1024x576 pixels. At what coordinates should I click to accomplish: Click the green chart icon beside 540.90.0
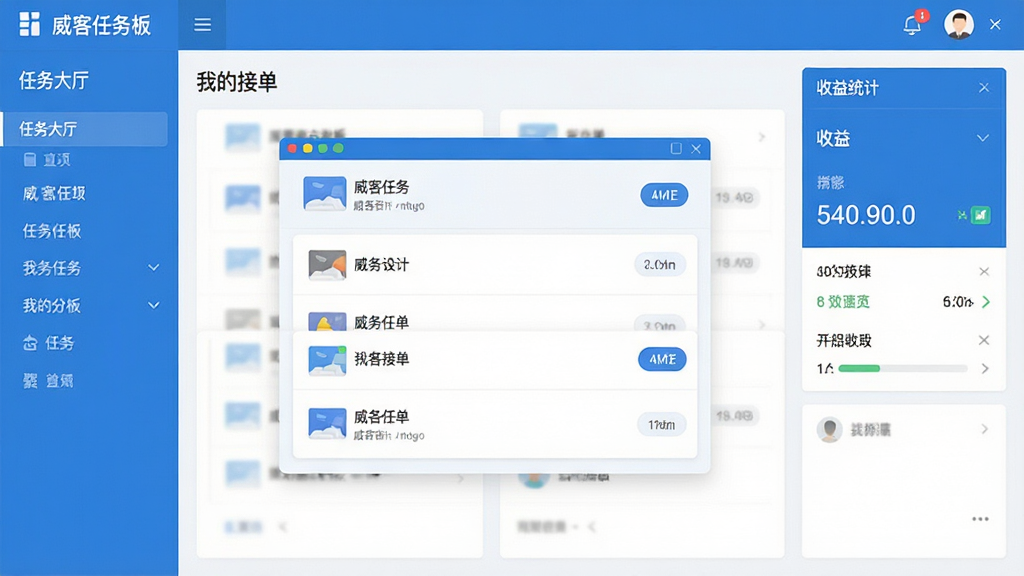[980, 215]
